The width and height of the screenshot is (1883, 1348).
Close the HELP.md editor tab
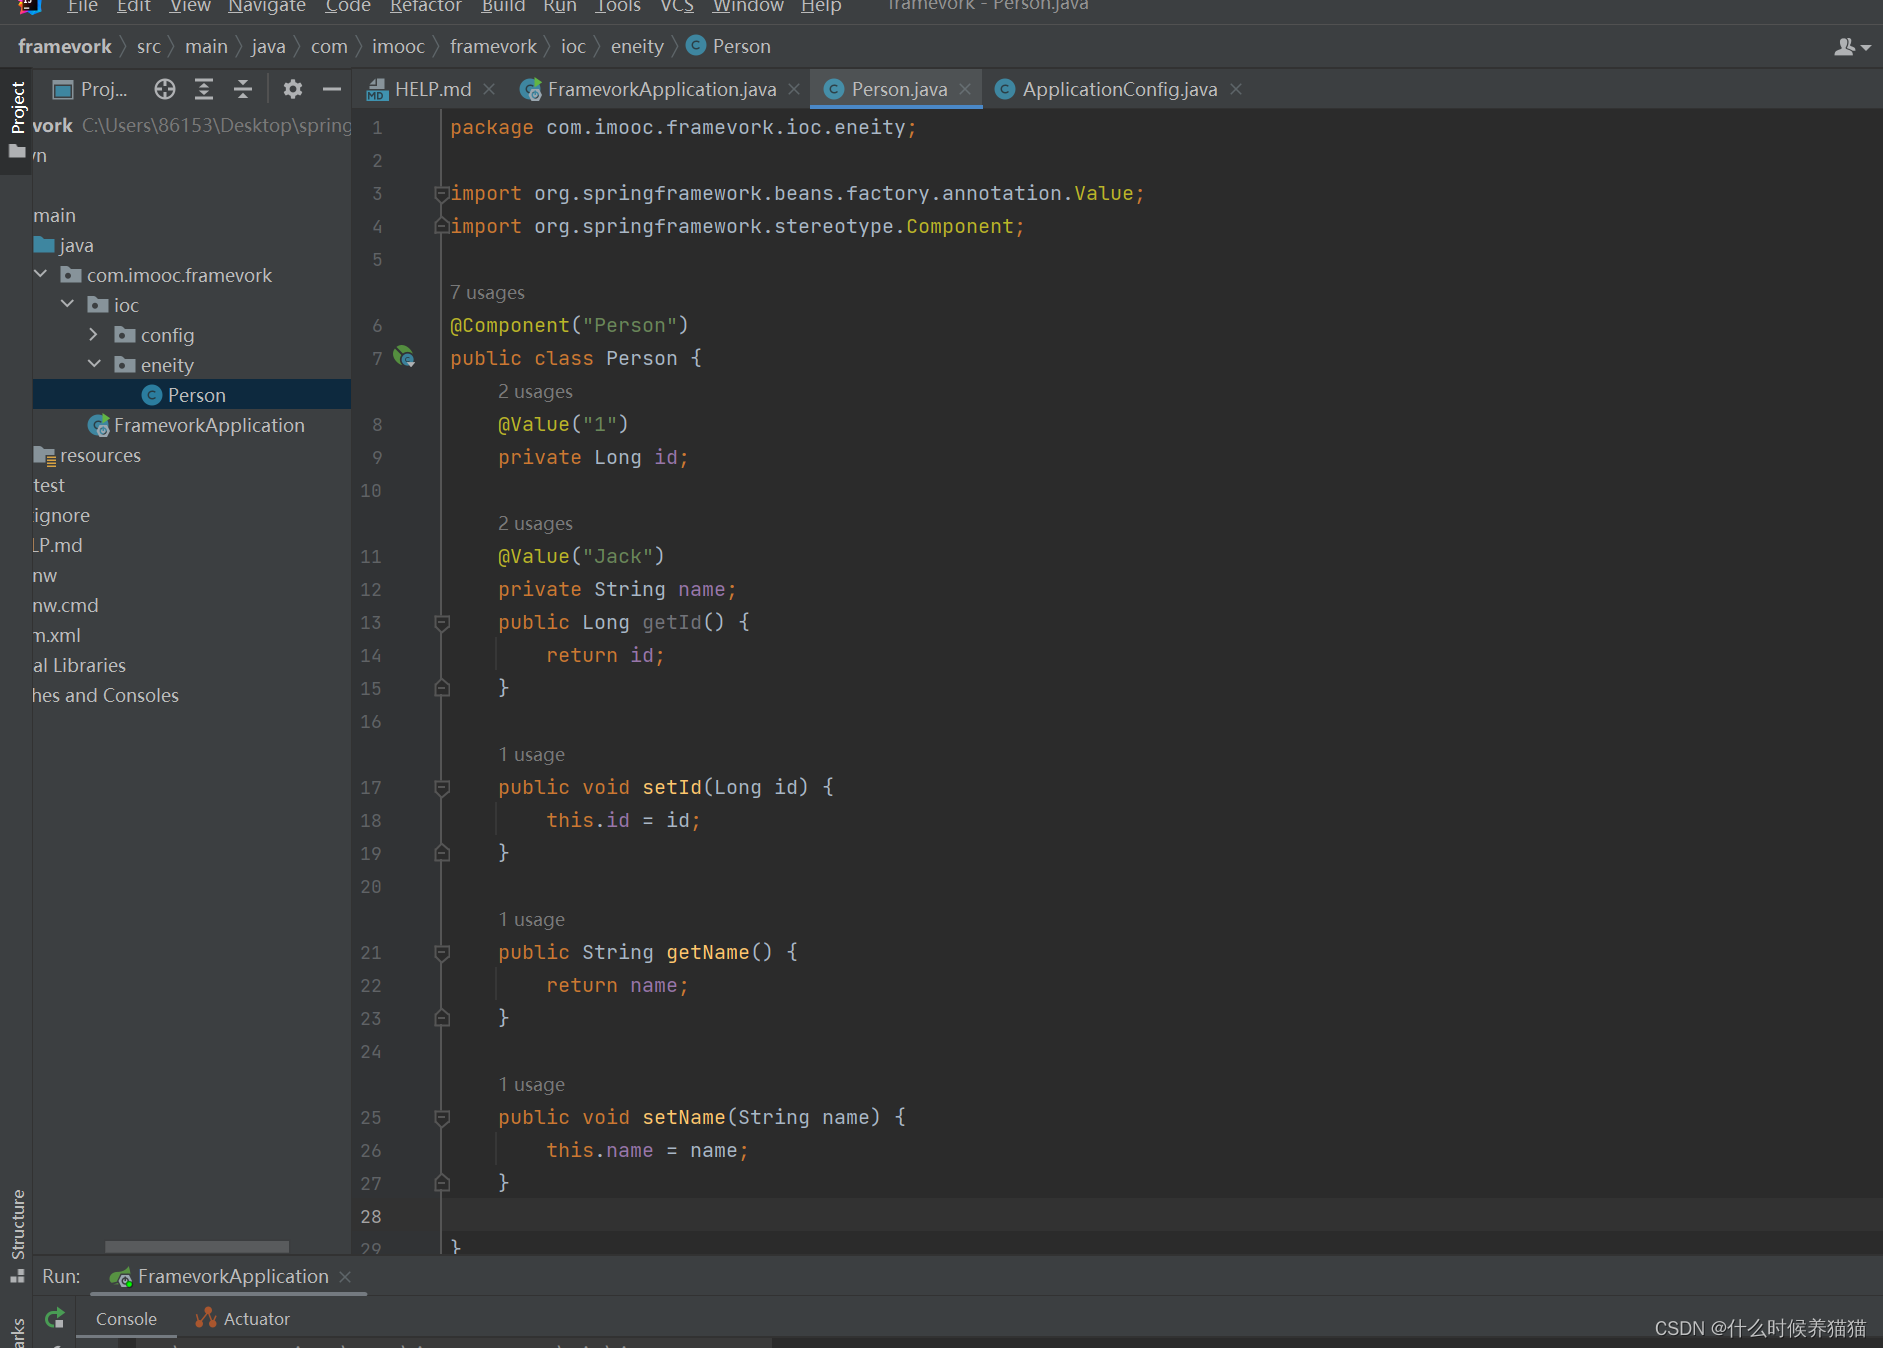(x=489, y=90)
